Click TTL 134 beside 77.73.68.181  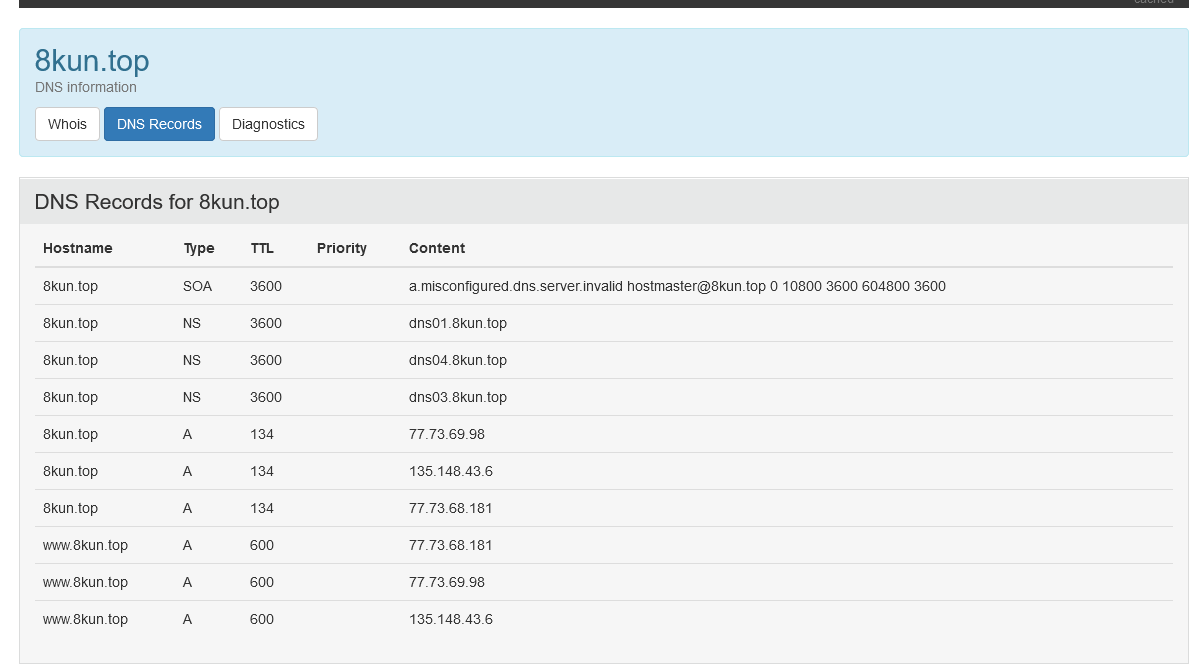click(x=262, y=508)
